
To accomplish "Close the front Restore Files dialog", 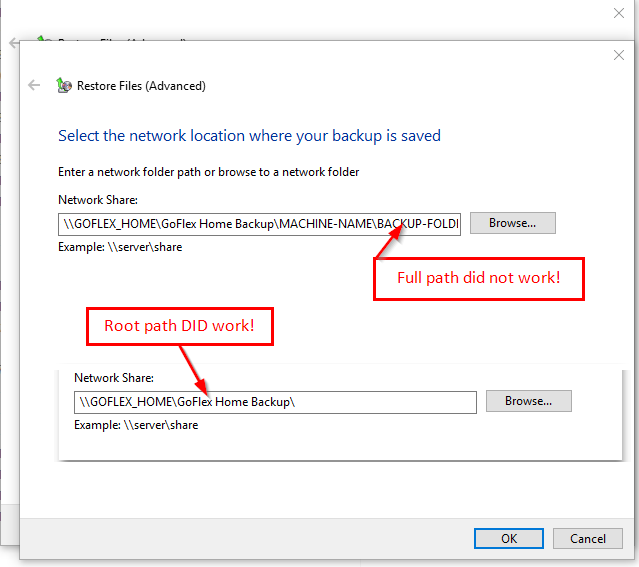I will coord(619,55).
